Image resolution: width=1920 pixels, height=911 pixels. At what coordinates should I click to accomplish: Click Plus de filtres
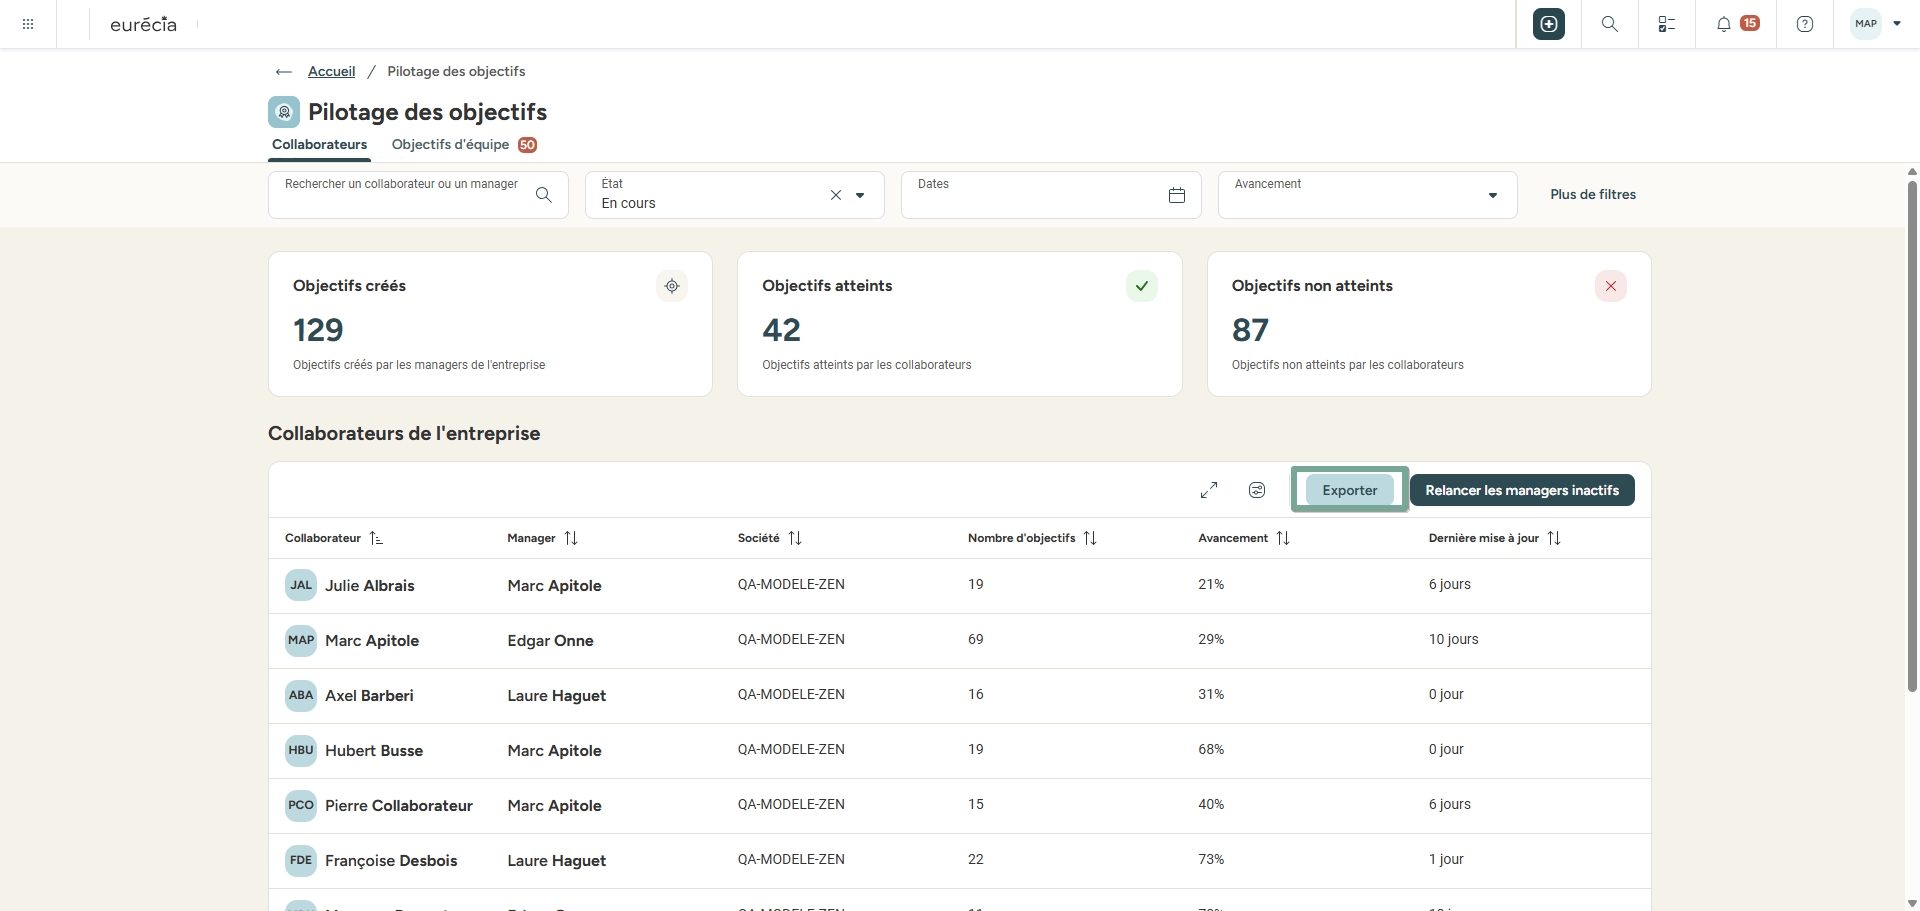pyautogui.click(x=1593, y=195)
